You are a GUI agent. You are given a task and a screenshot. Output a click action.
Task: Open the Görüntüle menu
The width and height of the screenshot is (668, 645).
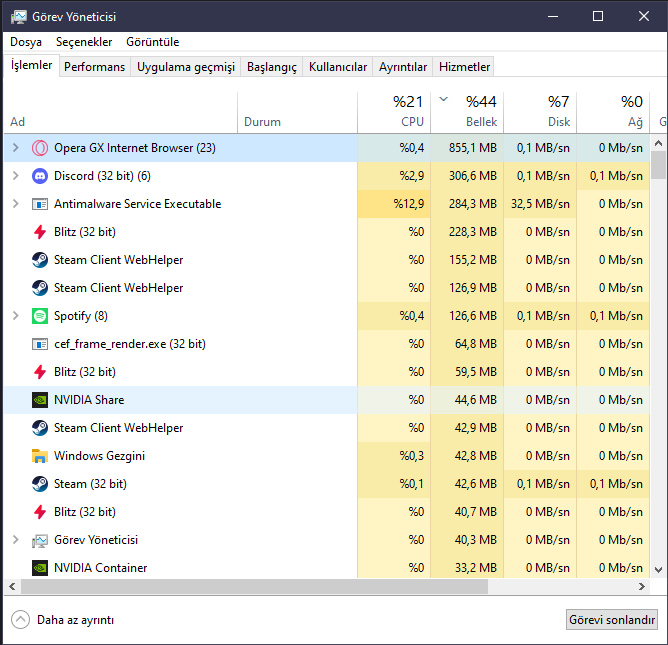(153, 42)
